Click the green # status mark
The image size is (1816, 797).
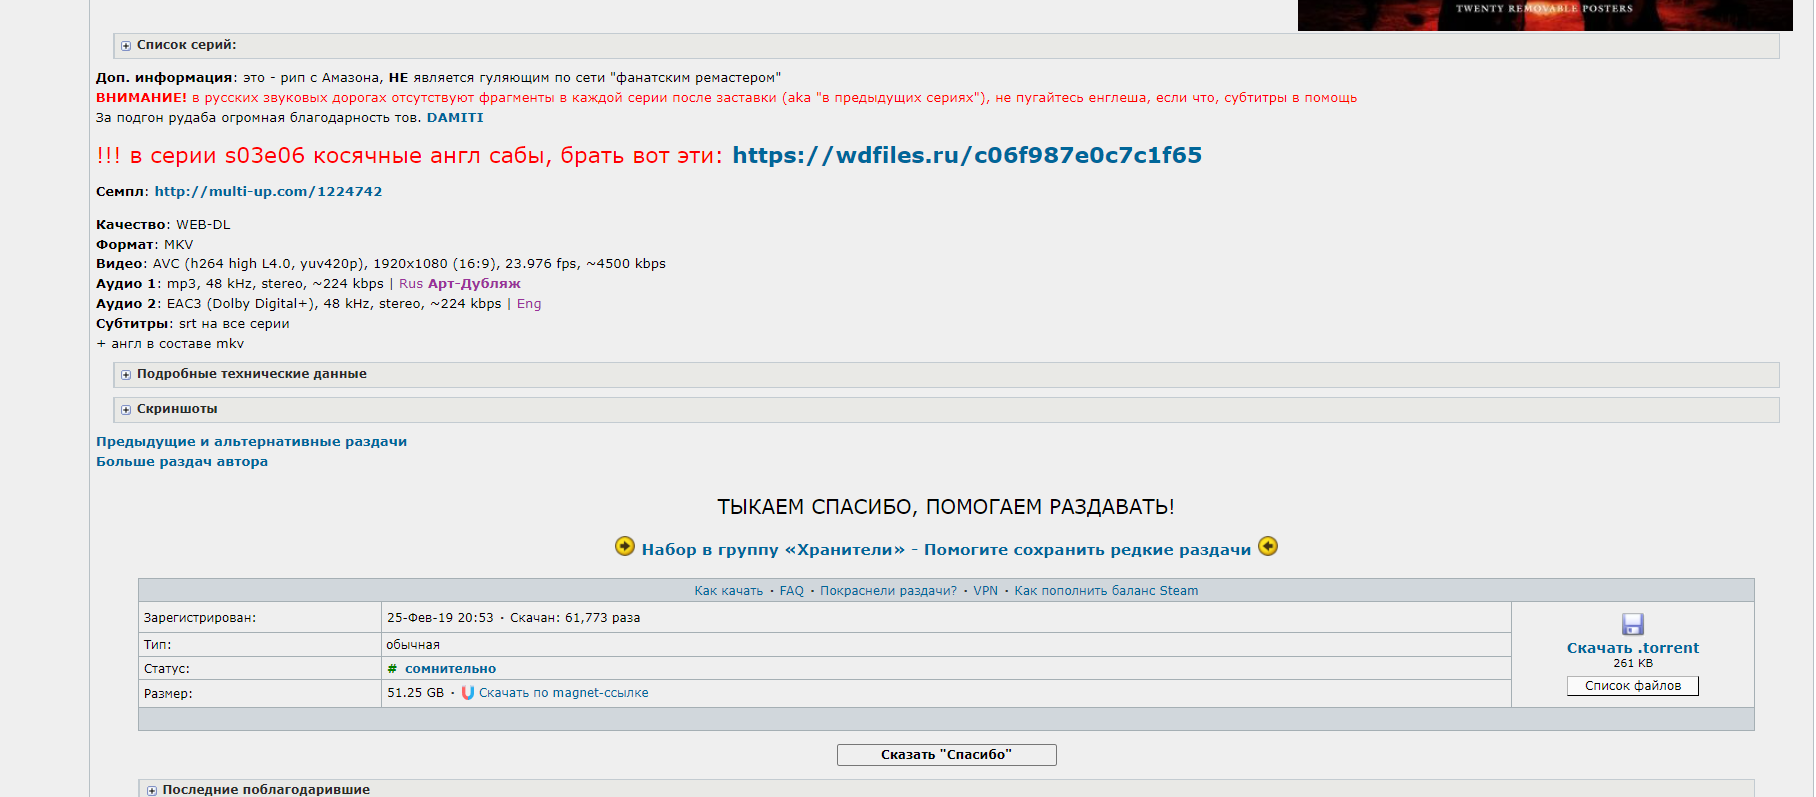[392, 669]
